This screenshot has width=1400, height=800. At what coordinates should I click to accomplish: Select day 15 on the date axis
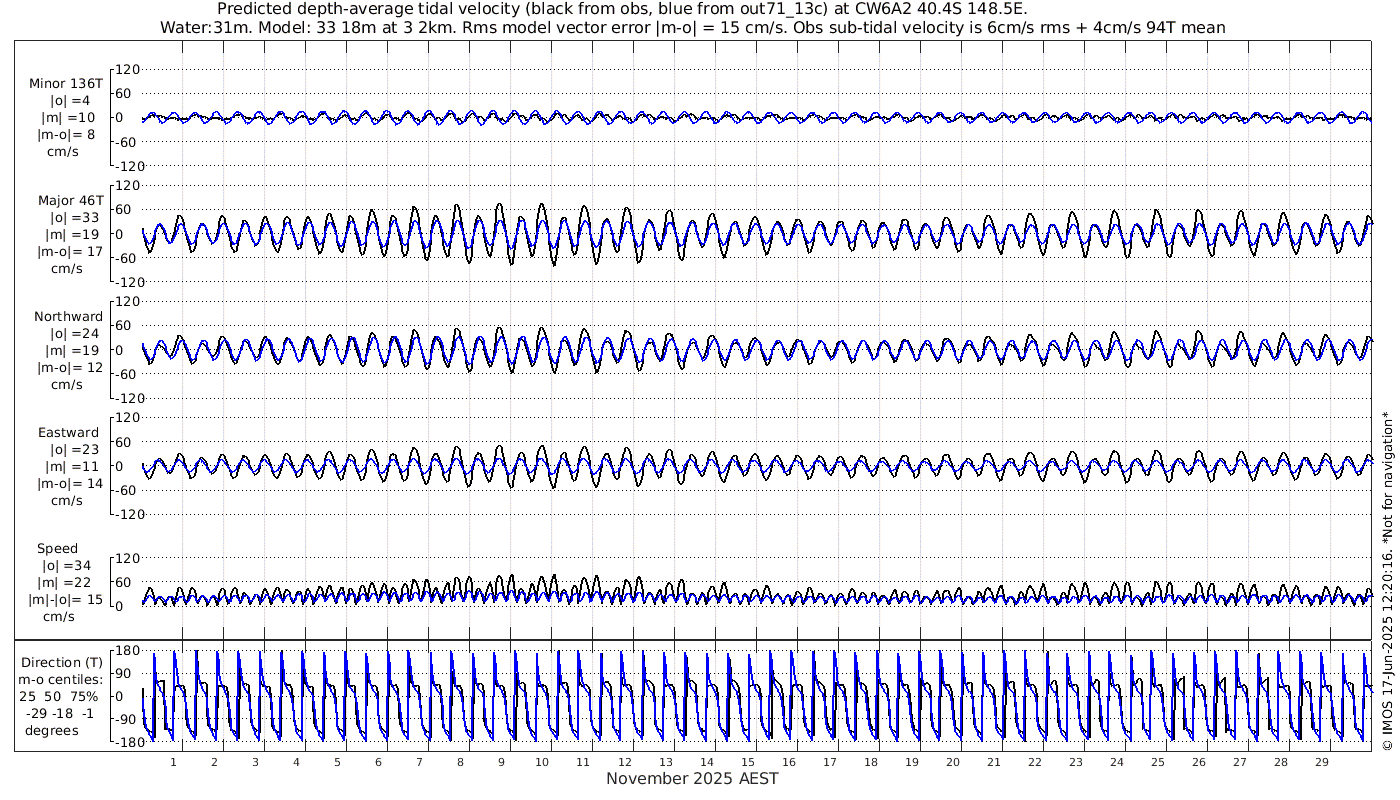[747, 762]
